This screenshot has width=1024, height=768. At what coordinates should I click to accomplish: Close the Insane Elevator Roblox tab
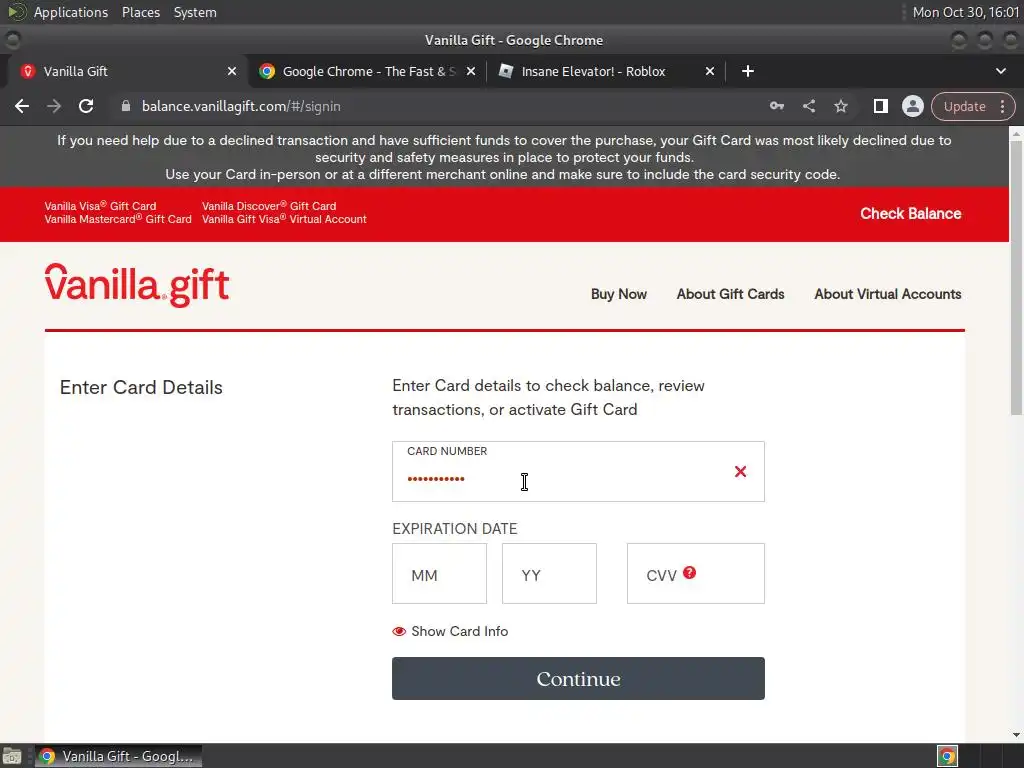click(x=710, y=71)
